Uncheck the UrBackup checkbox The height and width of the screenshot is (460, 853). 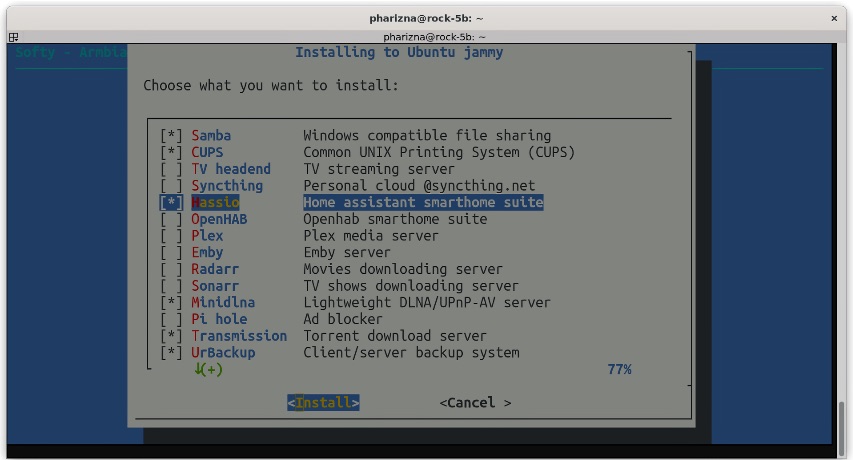[x=171, y=352]
